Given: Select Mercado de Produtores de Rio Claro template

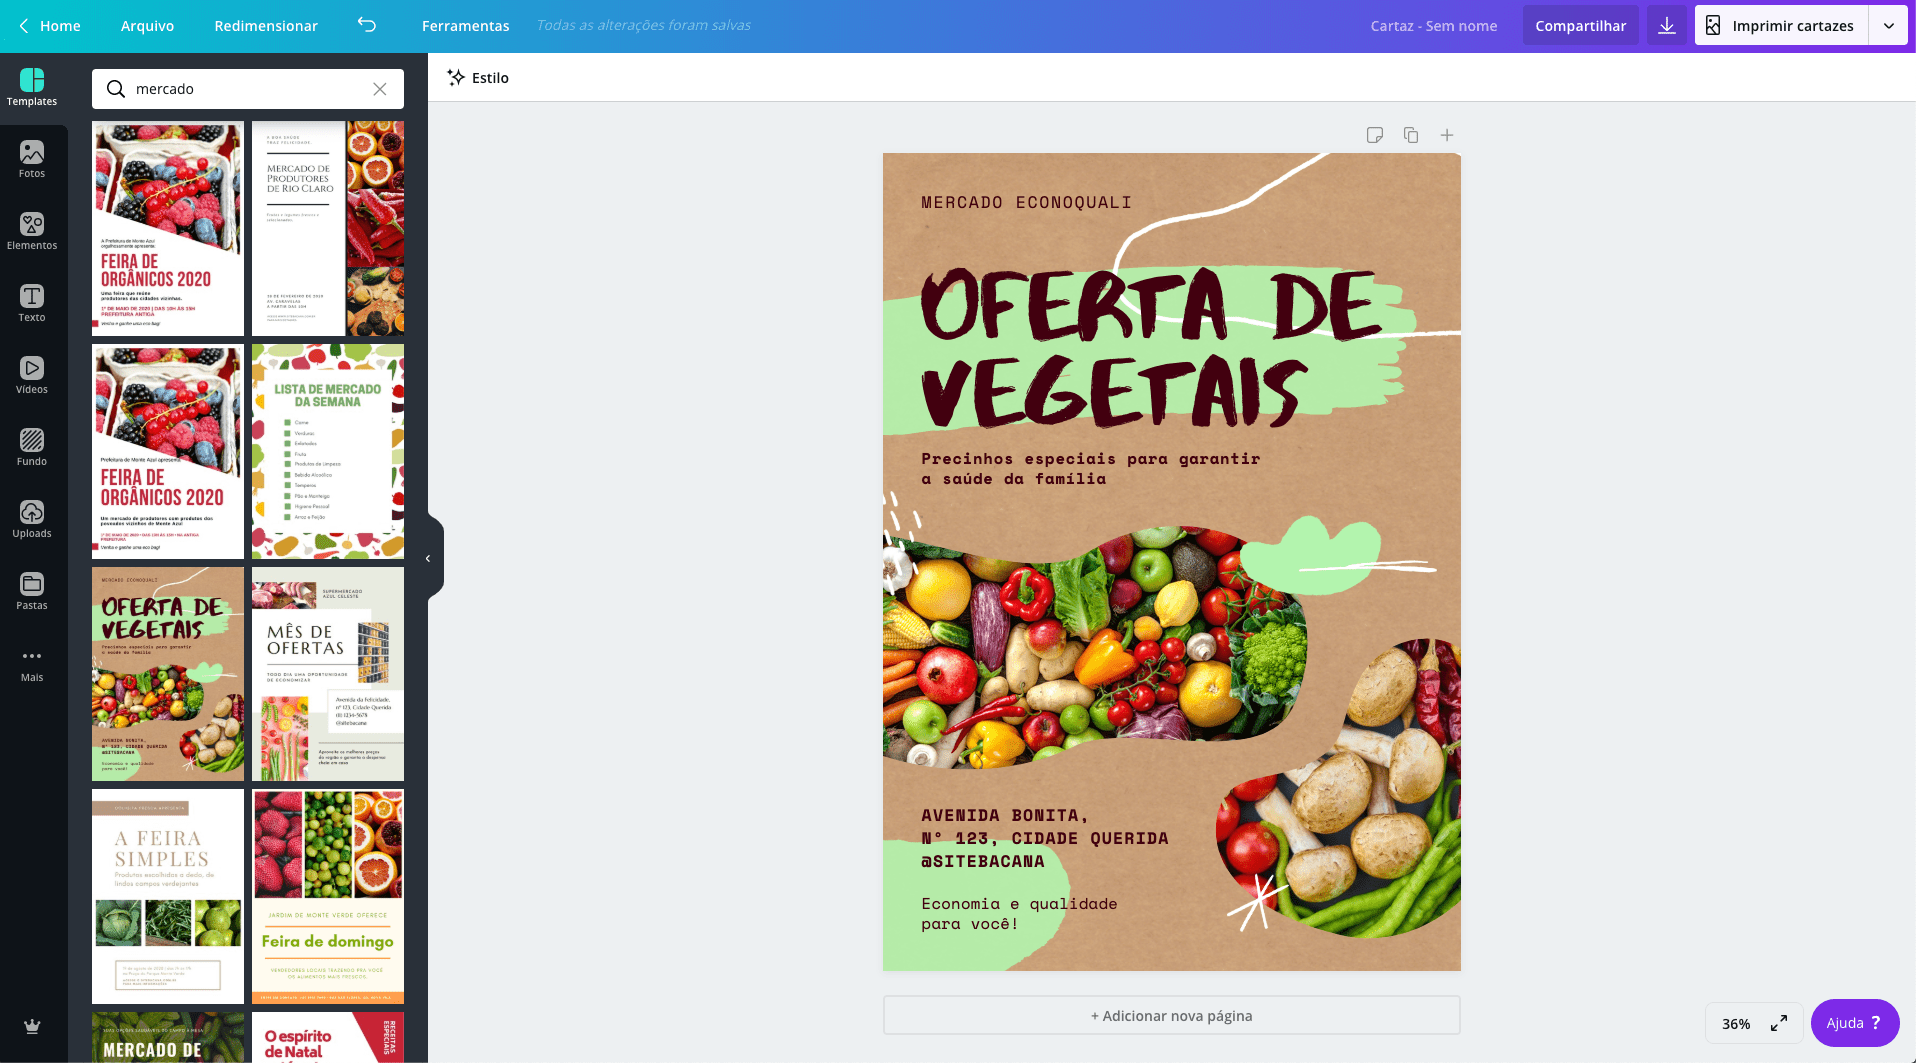Looking at the screenshot, I should 328,229.
